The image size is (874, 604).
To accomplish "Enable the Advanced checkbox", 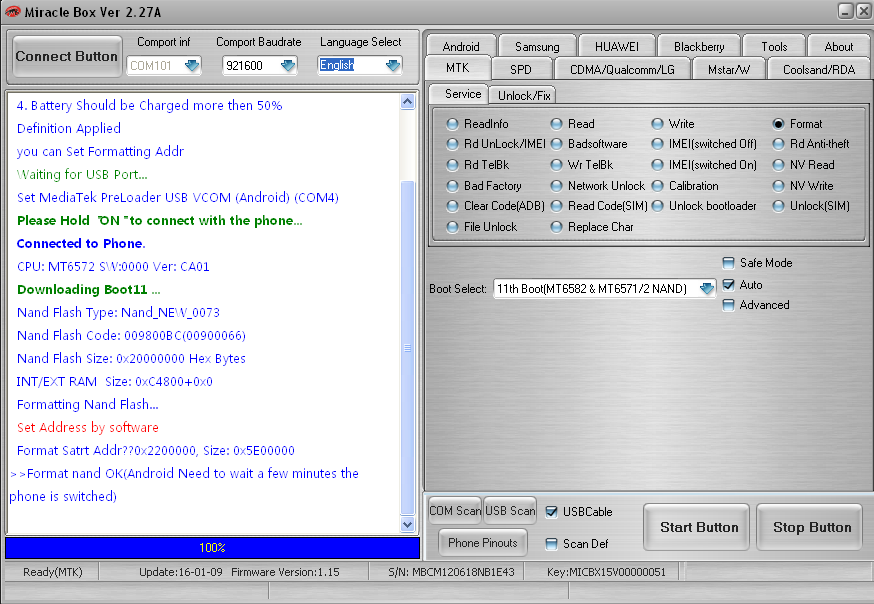I will pyautogui.click(x=728, y=305).
